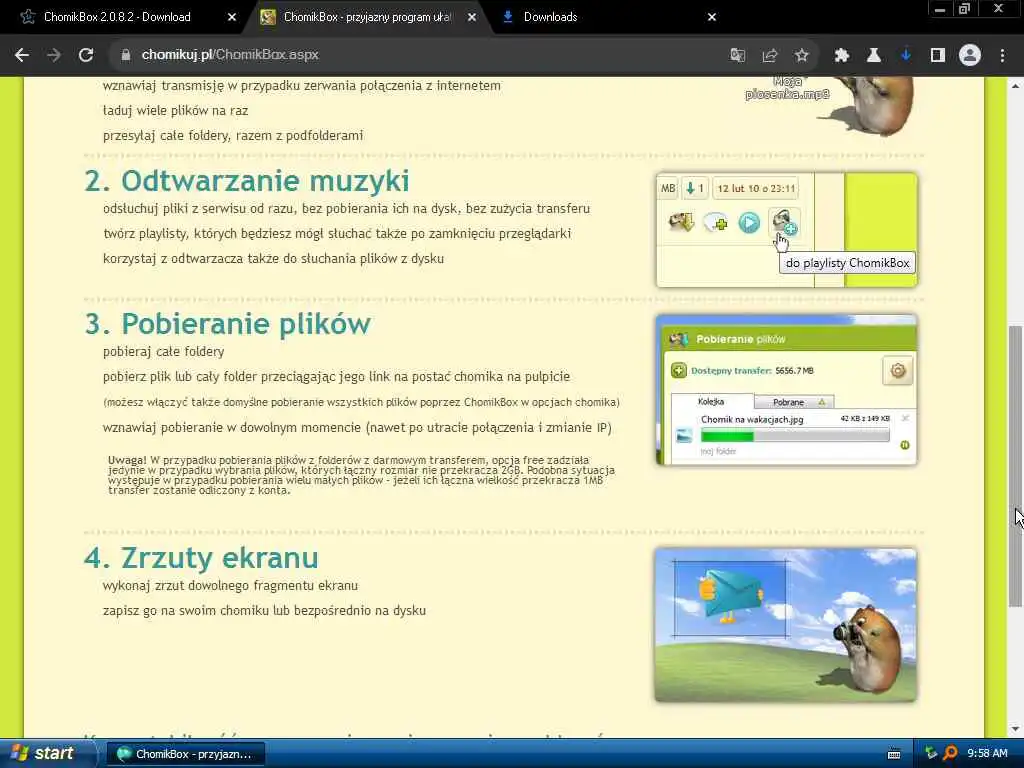The height and width of the screenshot is (768, 1024).
Task: Click the lock icon in address bar
Action: pos(126,56)
